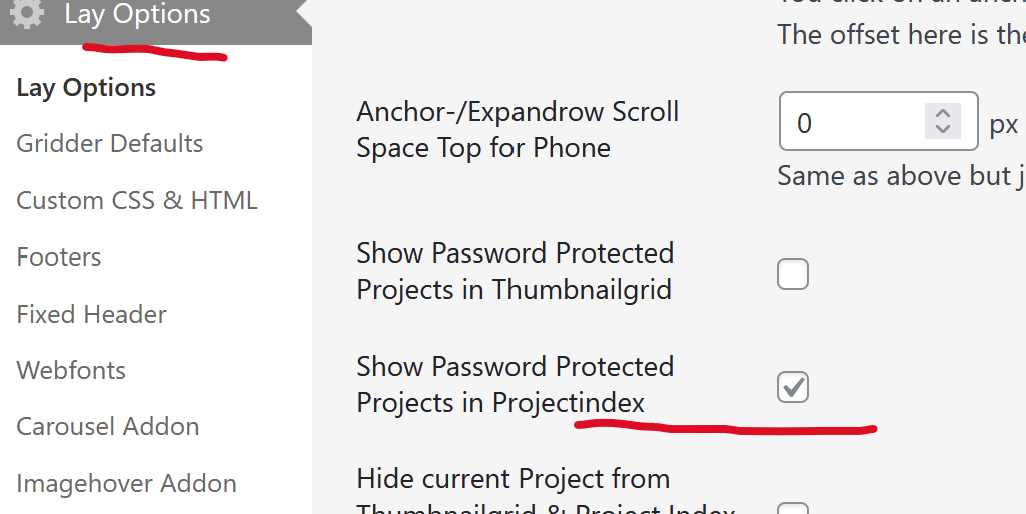
Task: Increase scroll space value with up arrow
Action: point(942,114)
